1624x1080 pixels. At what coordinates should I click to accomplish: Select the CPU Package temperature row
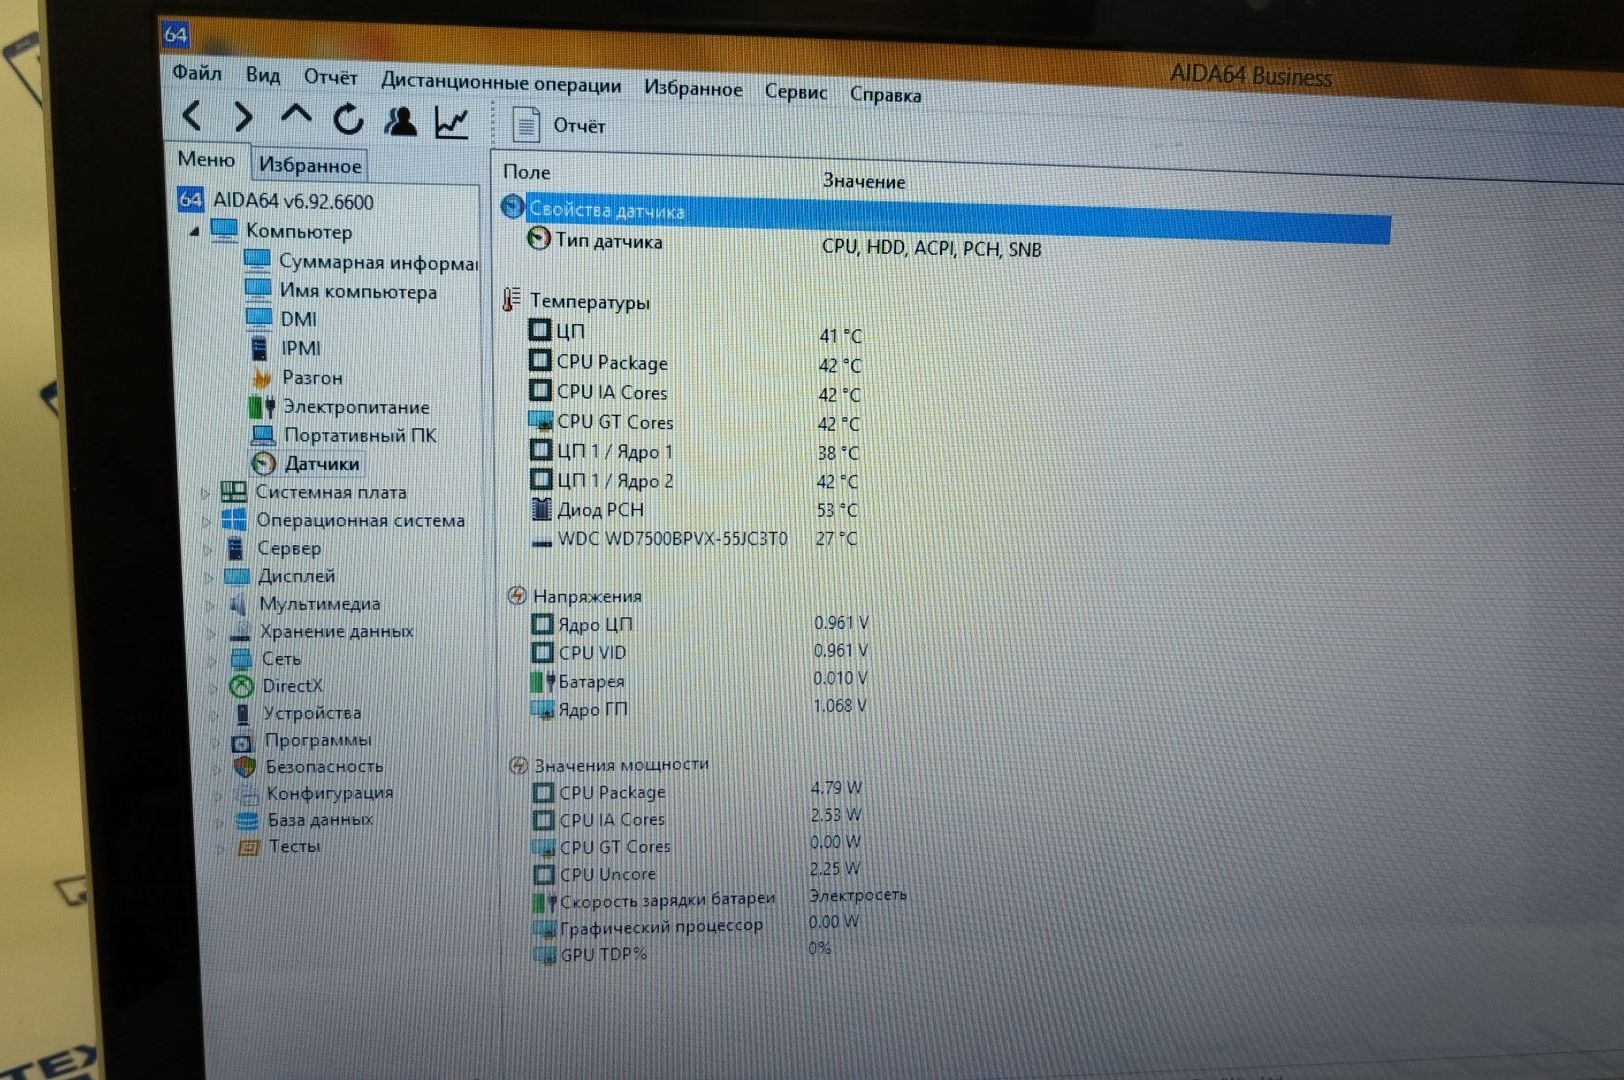pyautogui.click(x=611, y=362)
